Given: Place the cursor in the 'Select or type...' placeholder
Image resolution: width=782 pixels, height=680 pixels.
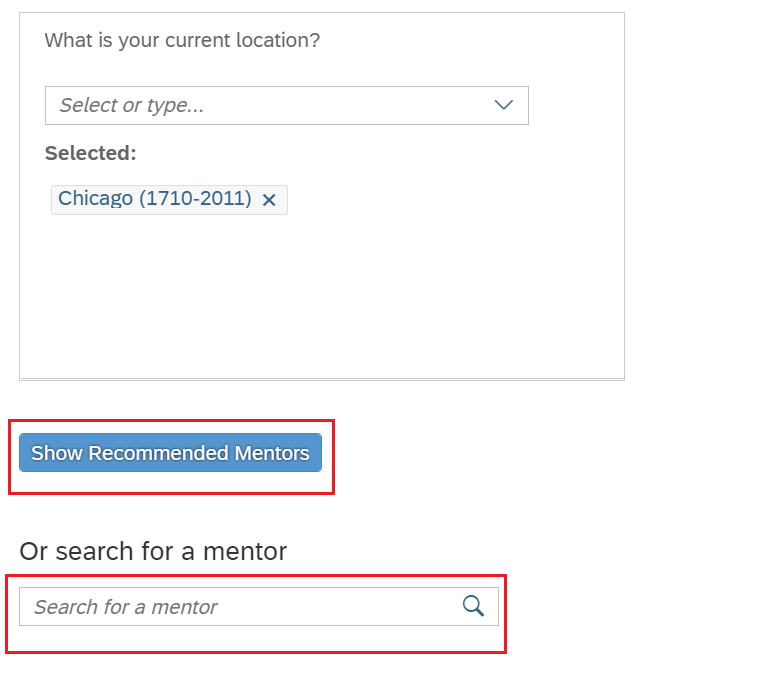Looking at the screenshot, I should 132,105.
